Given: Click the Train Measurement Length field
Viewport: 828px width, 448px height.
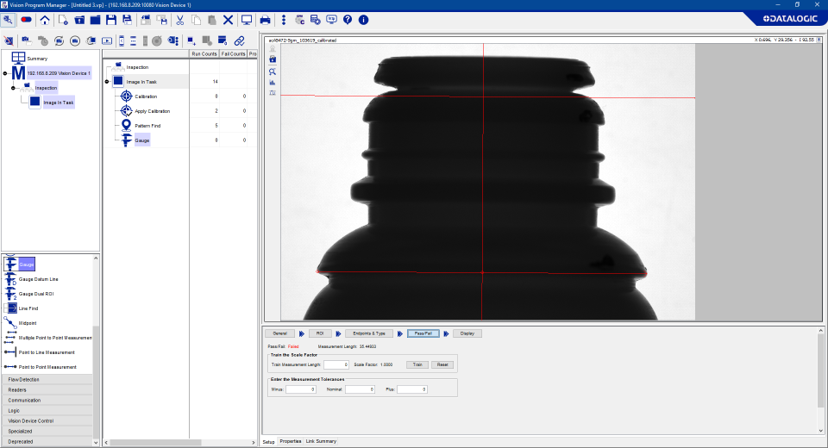Looking at the screenshot, I should tap(335, 365).
